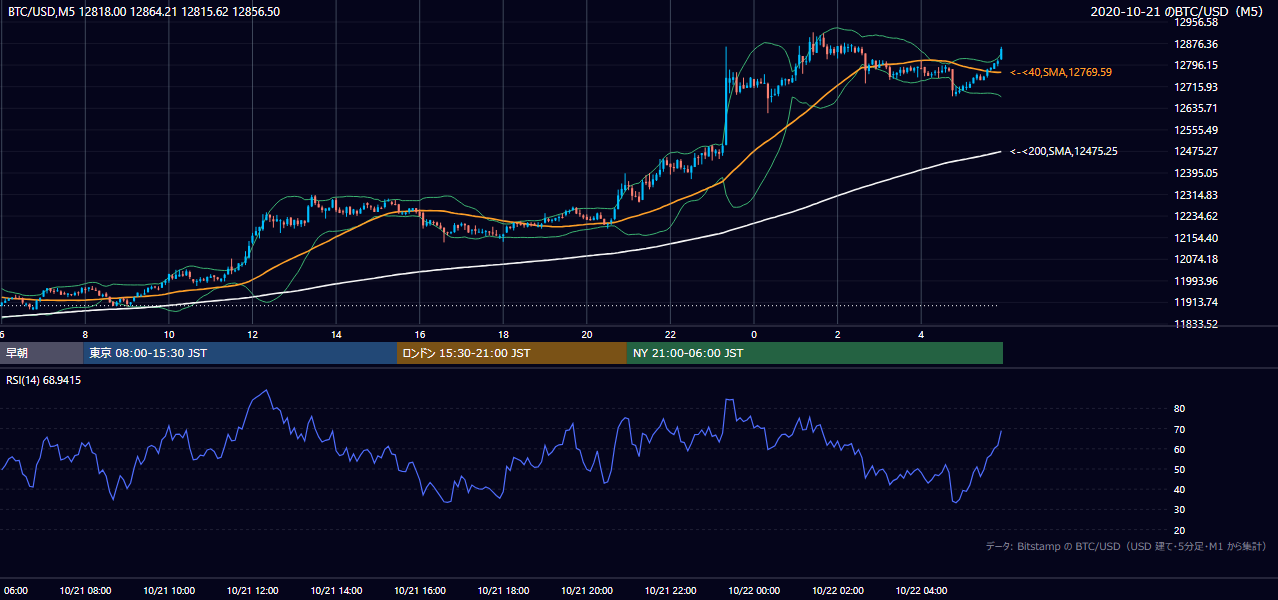Click hour marker 14 under price chart
Screen dimensions: 1278x600
tap(336, 334)
